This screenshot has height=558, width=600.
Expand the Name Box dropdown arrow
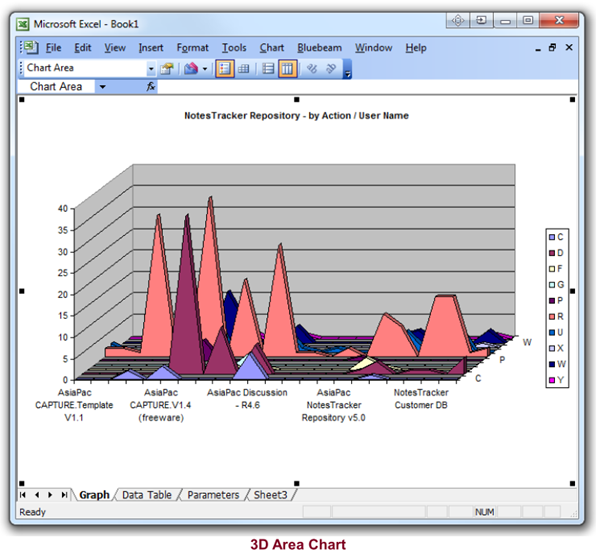[102, 87]
